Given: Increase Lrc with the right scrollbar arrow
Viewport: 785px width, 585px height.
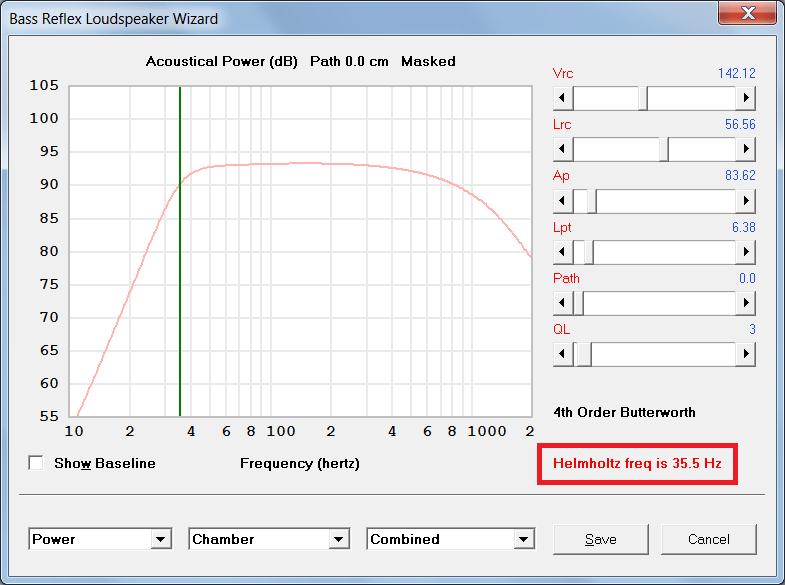Looking at the screenshot, I should point(745,149).
